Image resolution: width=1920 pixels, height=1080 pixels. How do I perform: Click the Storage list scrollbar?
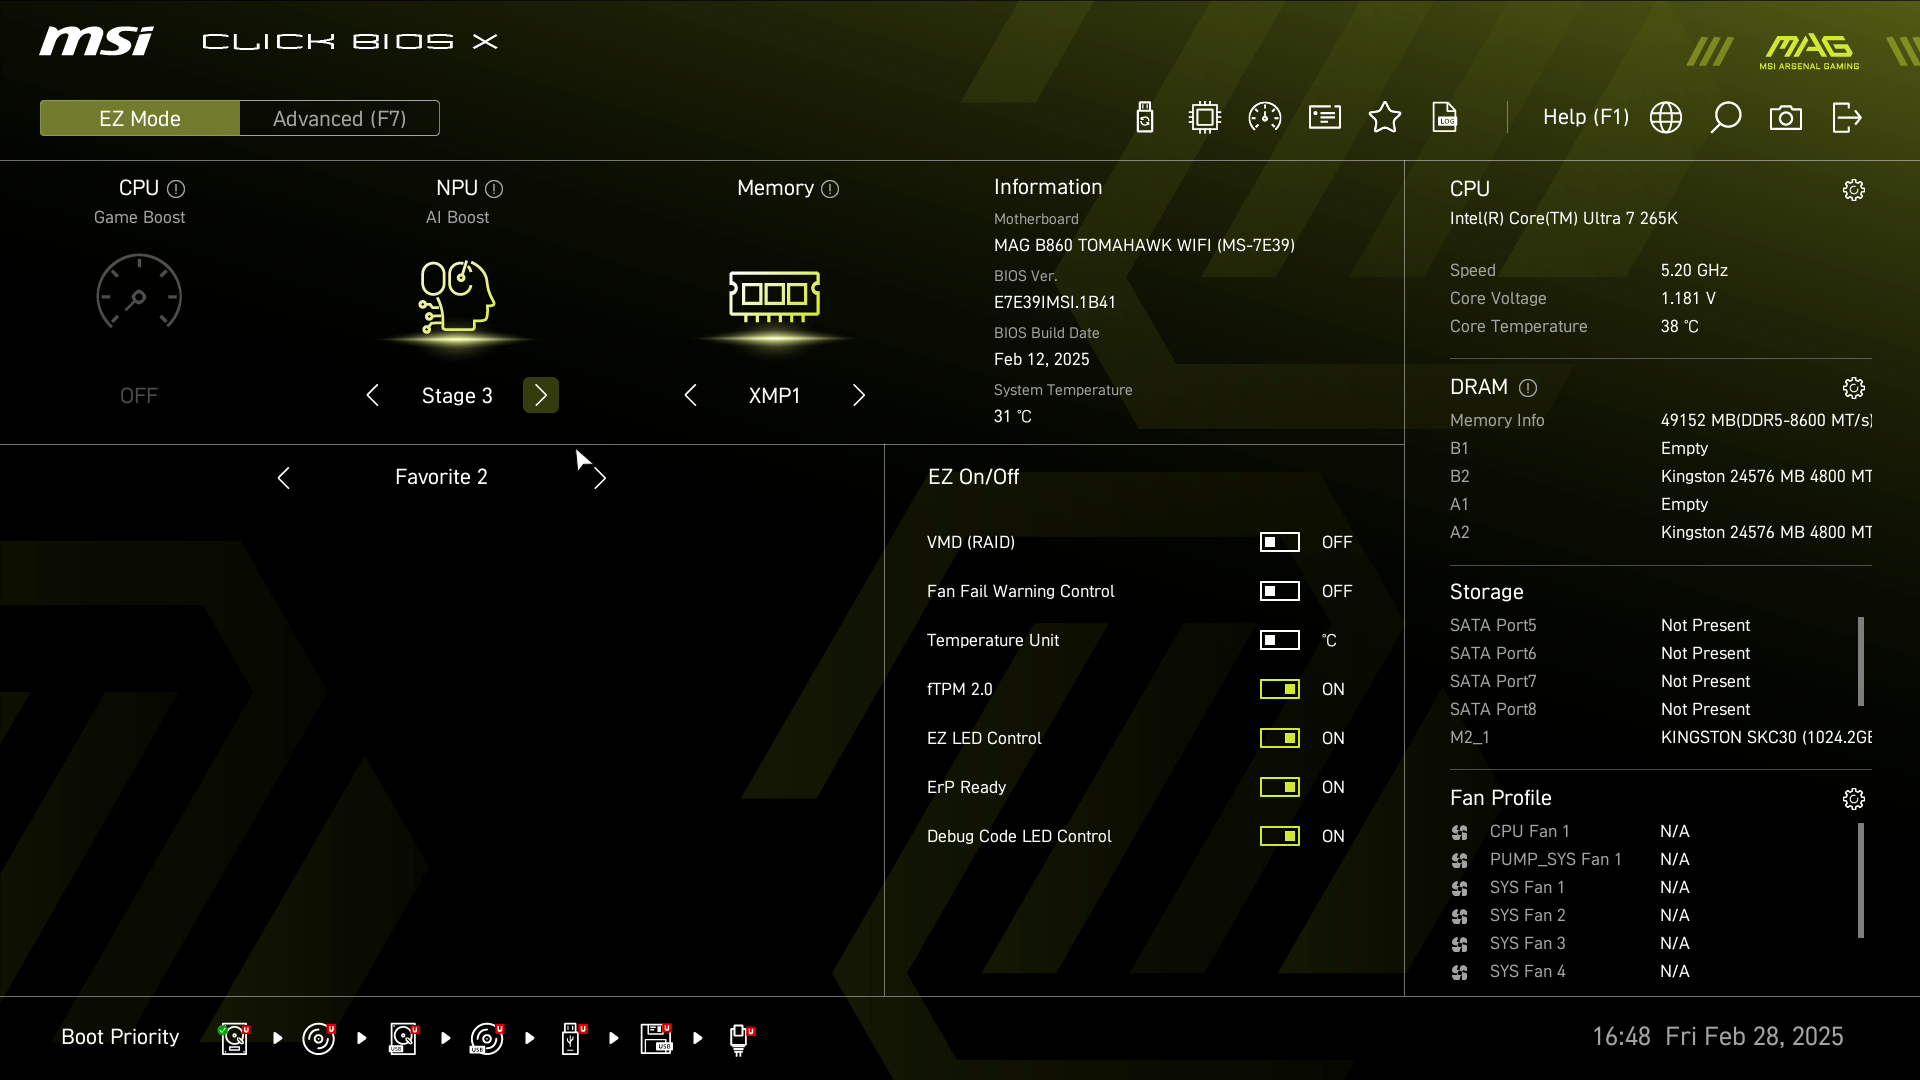[1860, 660]
